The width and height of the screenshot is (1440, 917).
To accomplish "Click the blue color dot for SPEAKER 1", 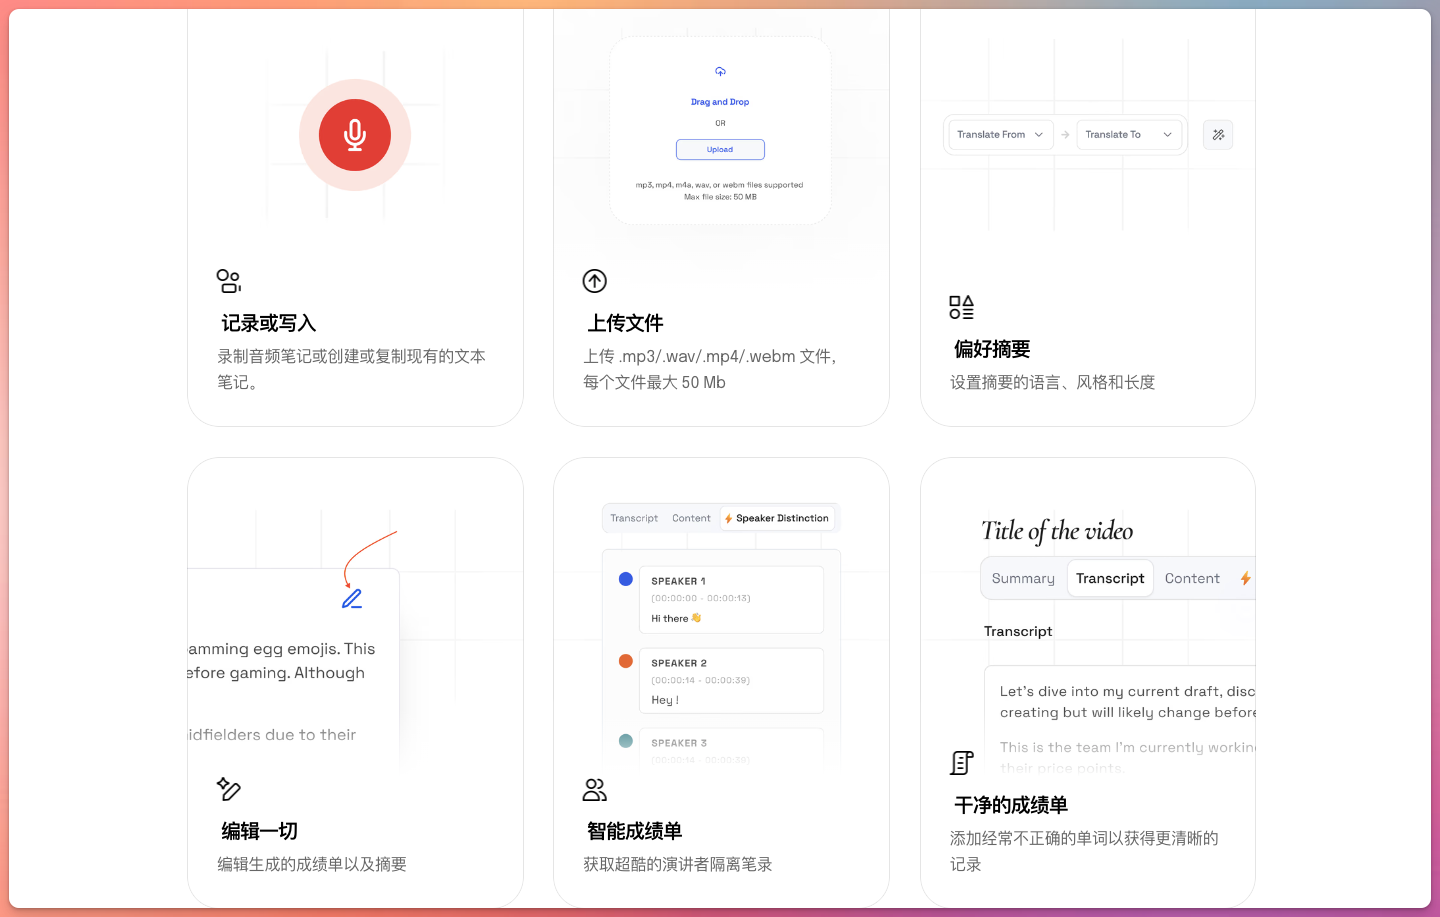I will [x=625, y=578].
